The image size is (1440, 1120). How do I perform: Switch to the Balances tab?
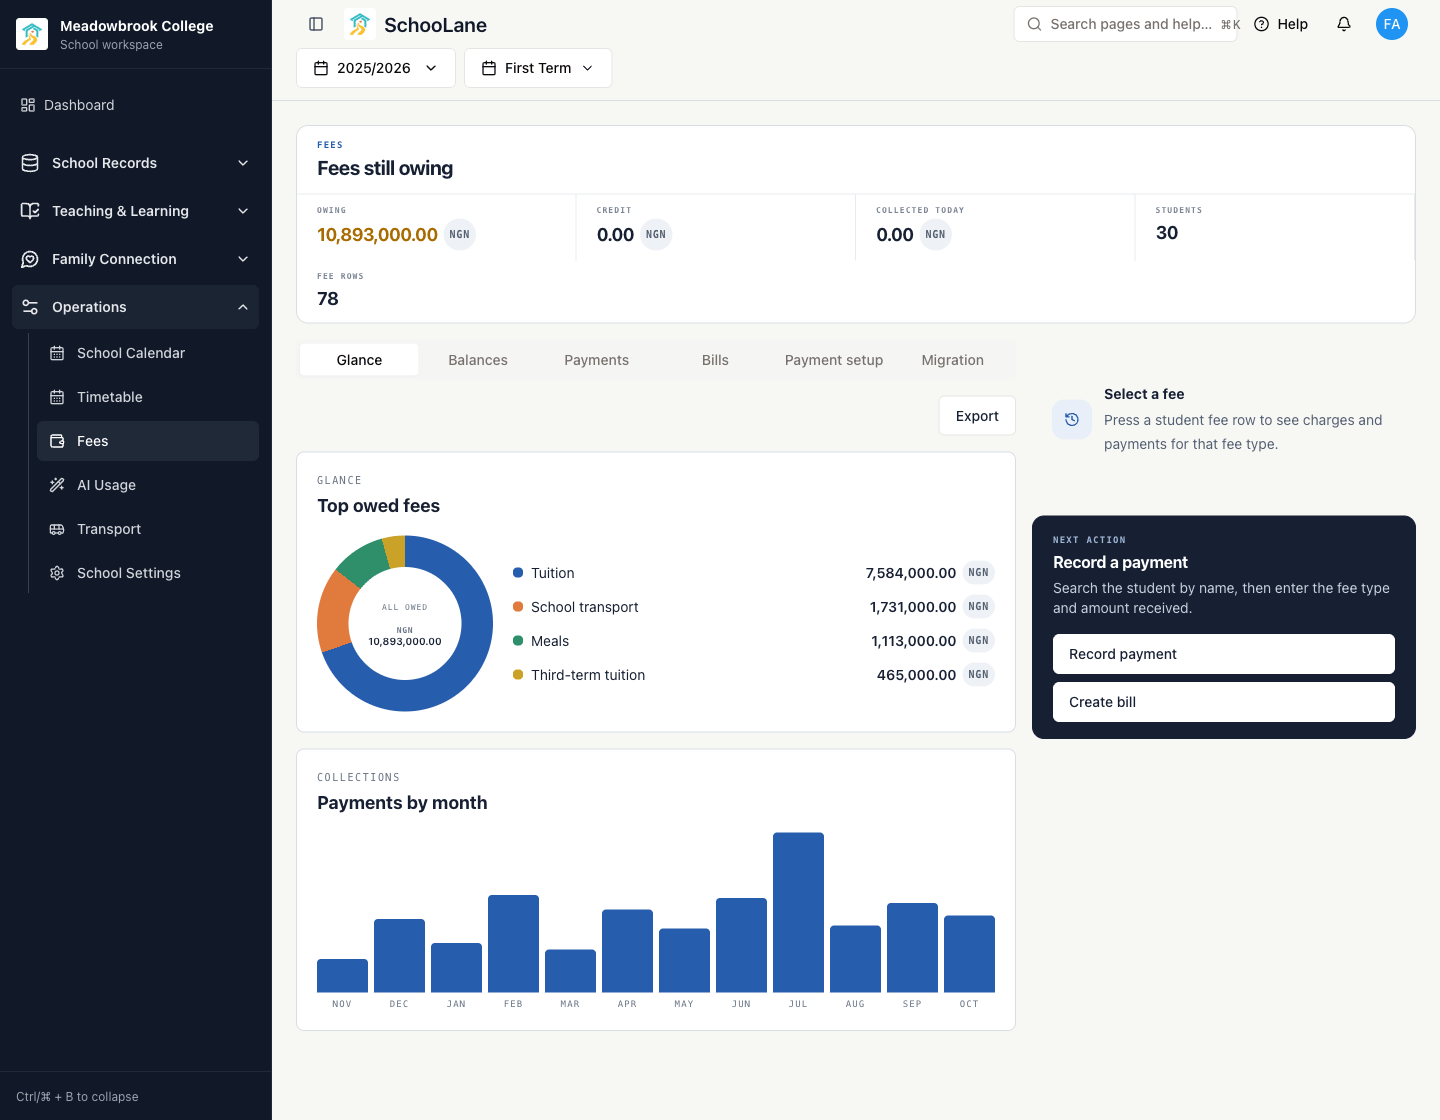(478, 360)
